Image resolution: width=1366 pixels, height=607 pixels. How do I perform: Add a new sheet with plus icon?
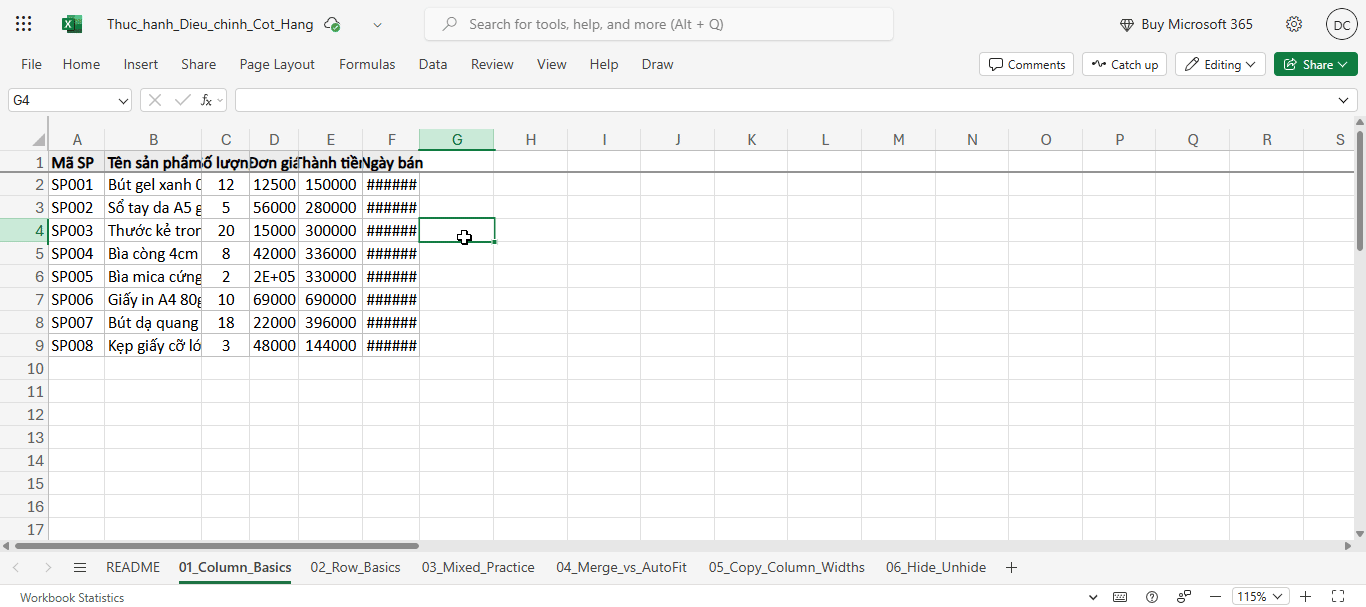point(1011,567)
